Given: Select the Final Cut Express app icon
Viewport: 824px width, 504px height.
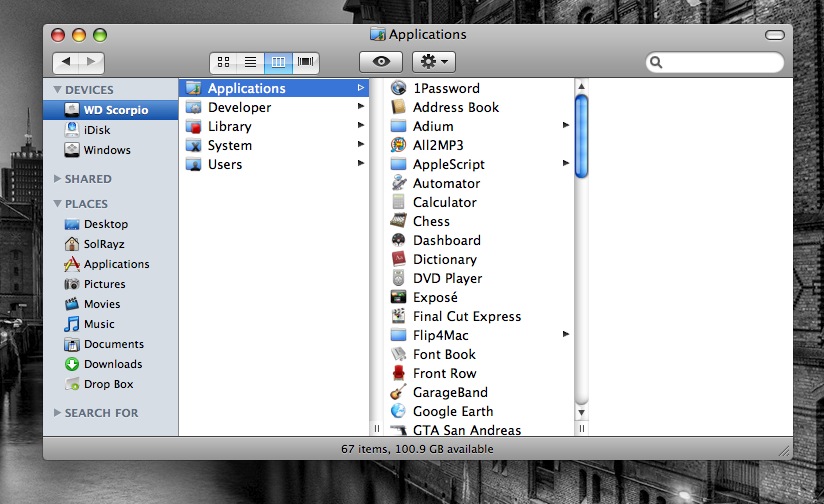Looking at the screenshot, I should [x=398, y=316].
